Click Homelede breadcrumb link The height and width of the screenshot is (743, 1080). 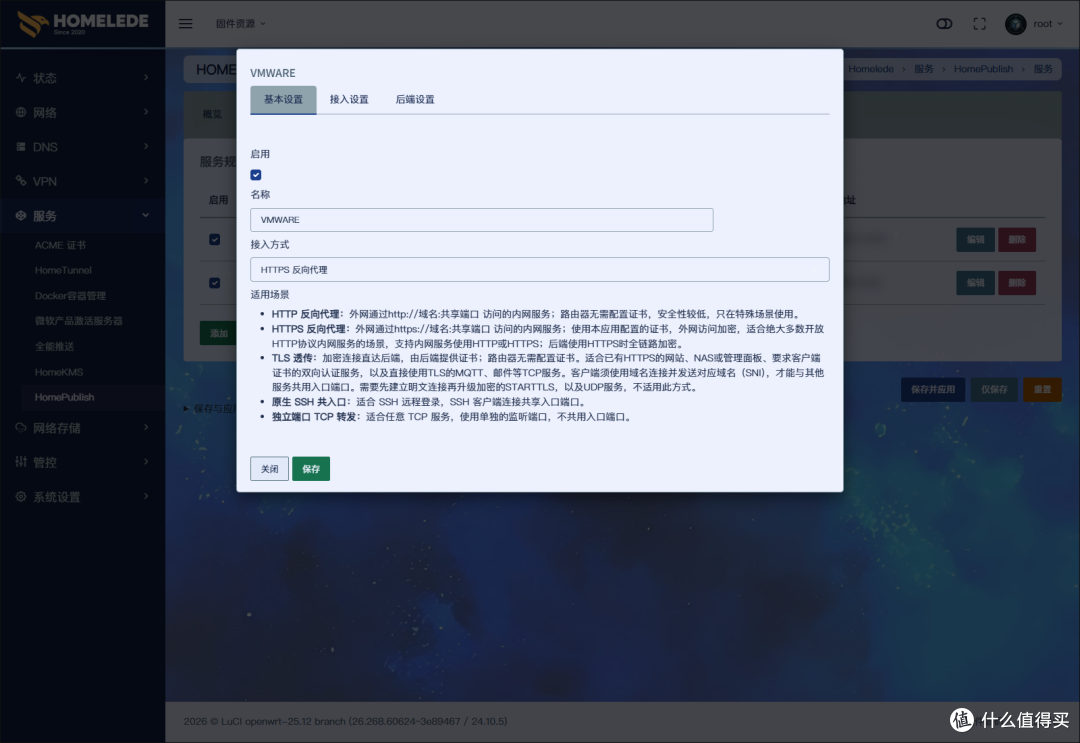[x=871, y=69]
